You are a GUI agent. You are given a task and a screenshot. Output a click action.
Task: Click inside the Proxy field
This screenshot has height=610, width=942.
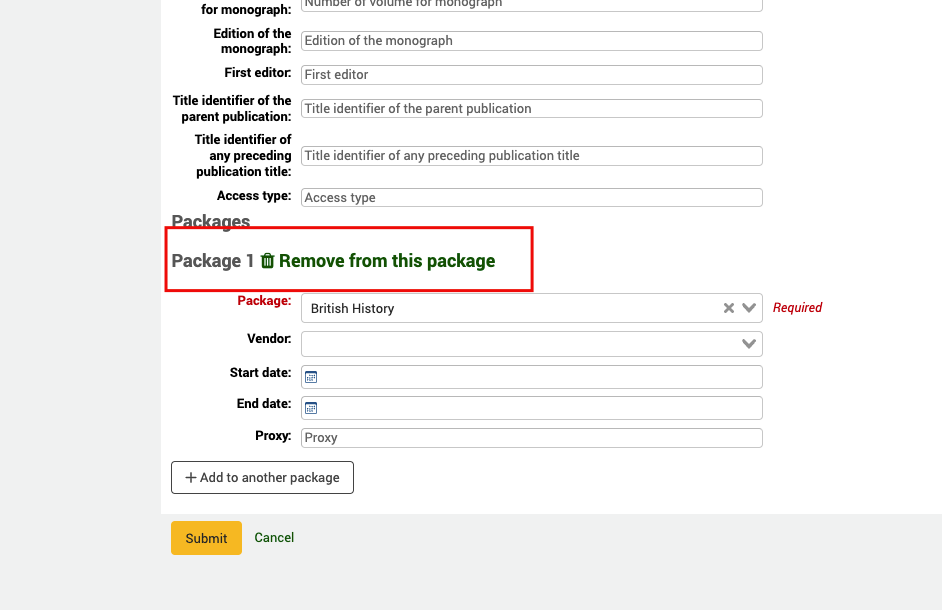pos(530,437)
